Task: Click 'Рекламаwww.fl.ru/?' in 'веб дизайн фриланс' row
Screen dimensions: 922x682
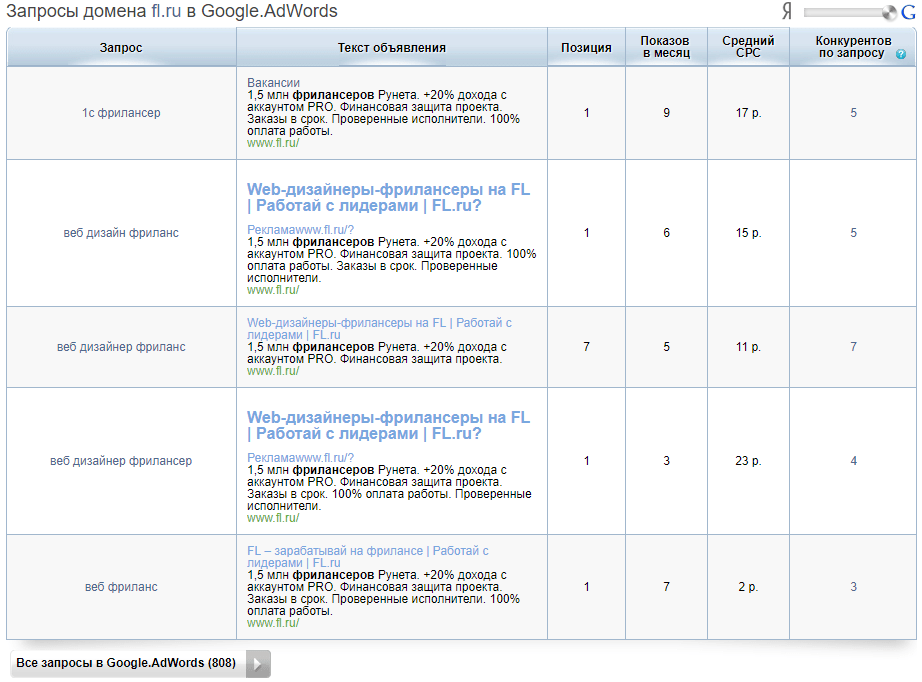Action: coord(300,230)
